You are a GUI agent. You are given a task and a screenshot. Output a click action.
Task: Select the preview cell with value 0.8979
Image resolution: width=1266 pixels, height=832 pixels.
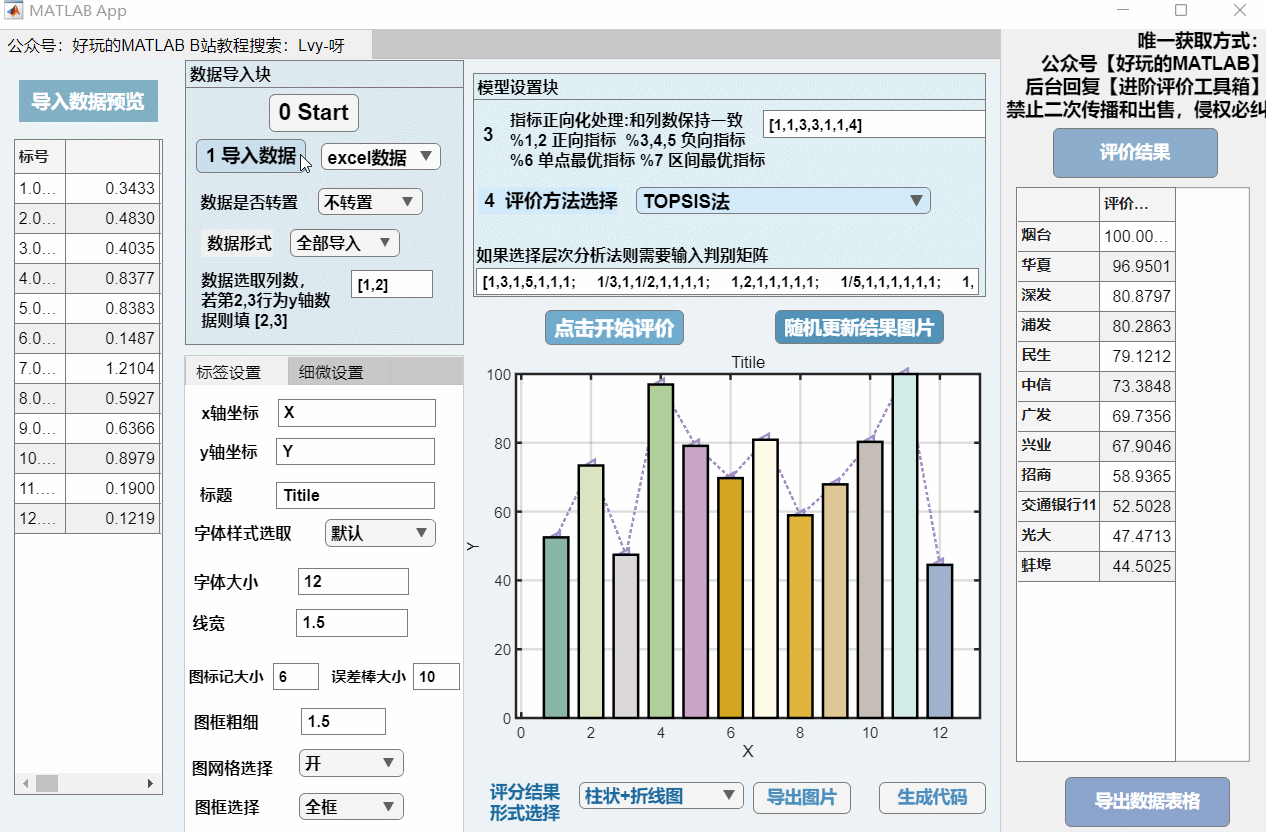tap(113, 458)
